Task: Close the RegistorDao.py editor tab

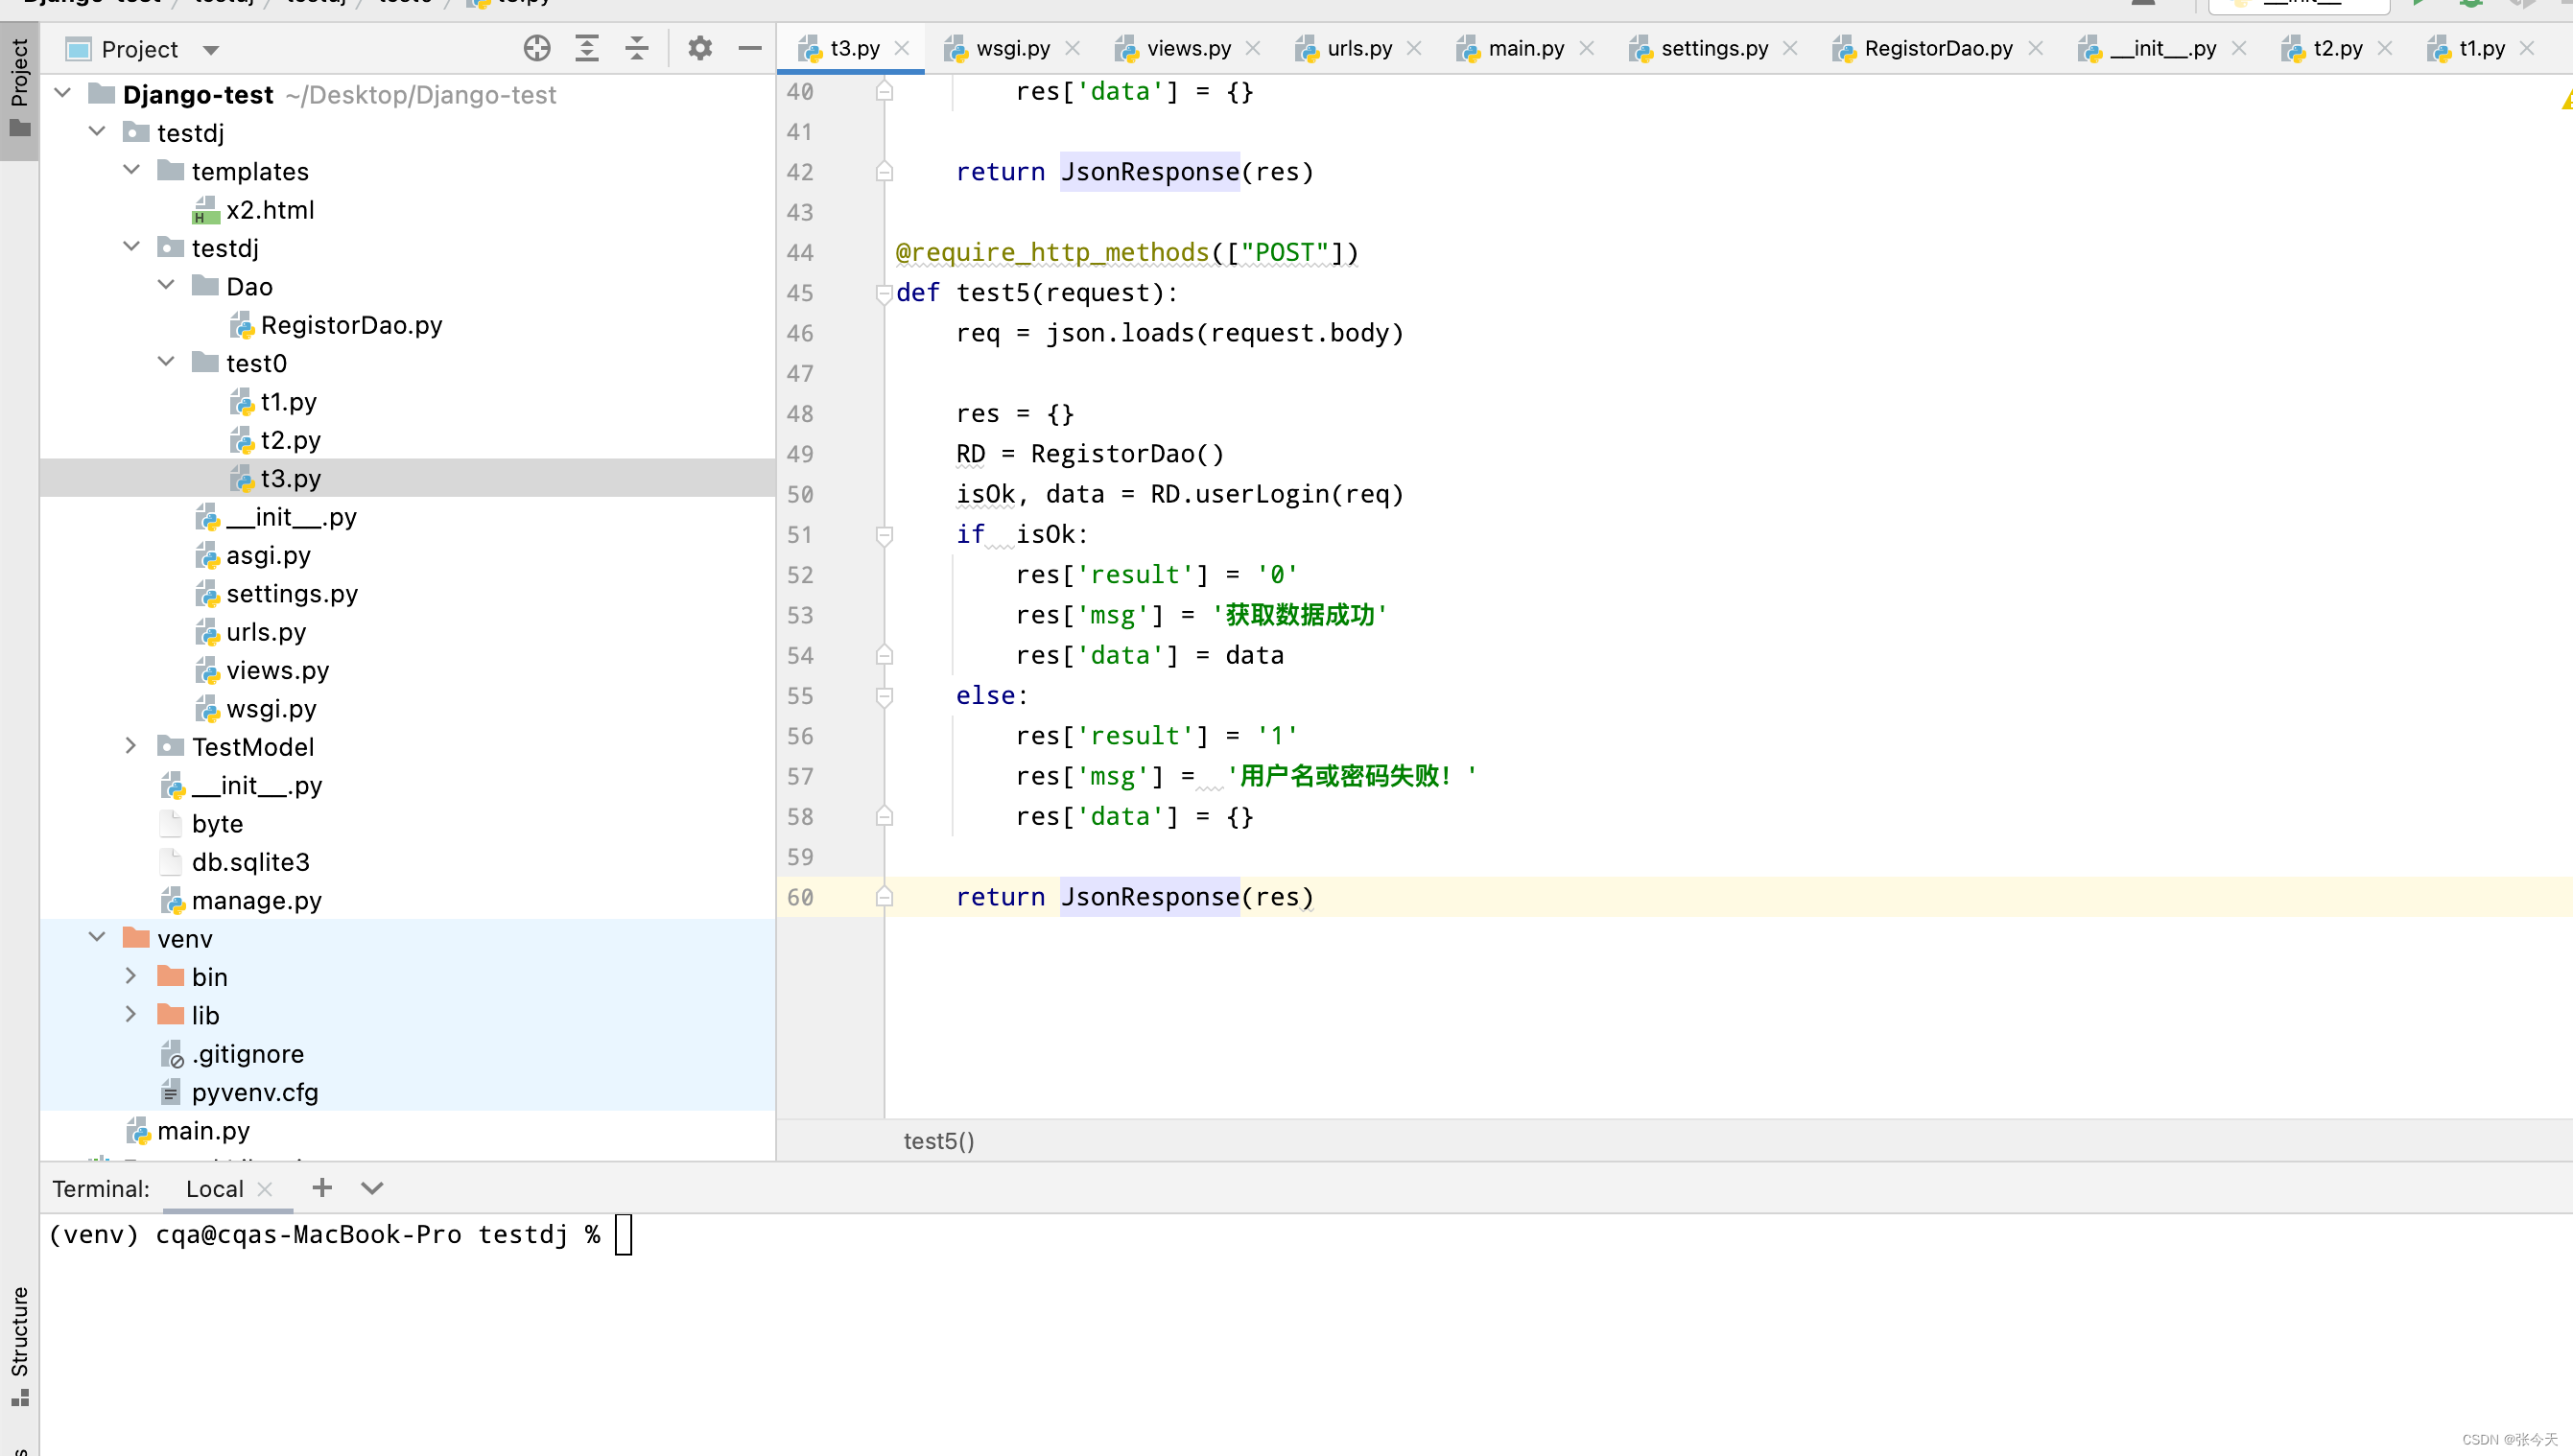Action: pos(2035,48)
